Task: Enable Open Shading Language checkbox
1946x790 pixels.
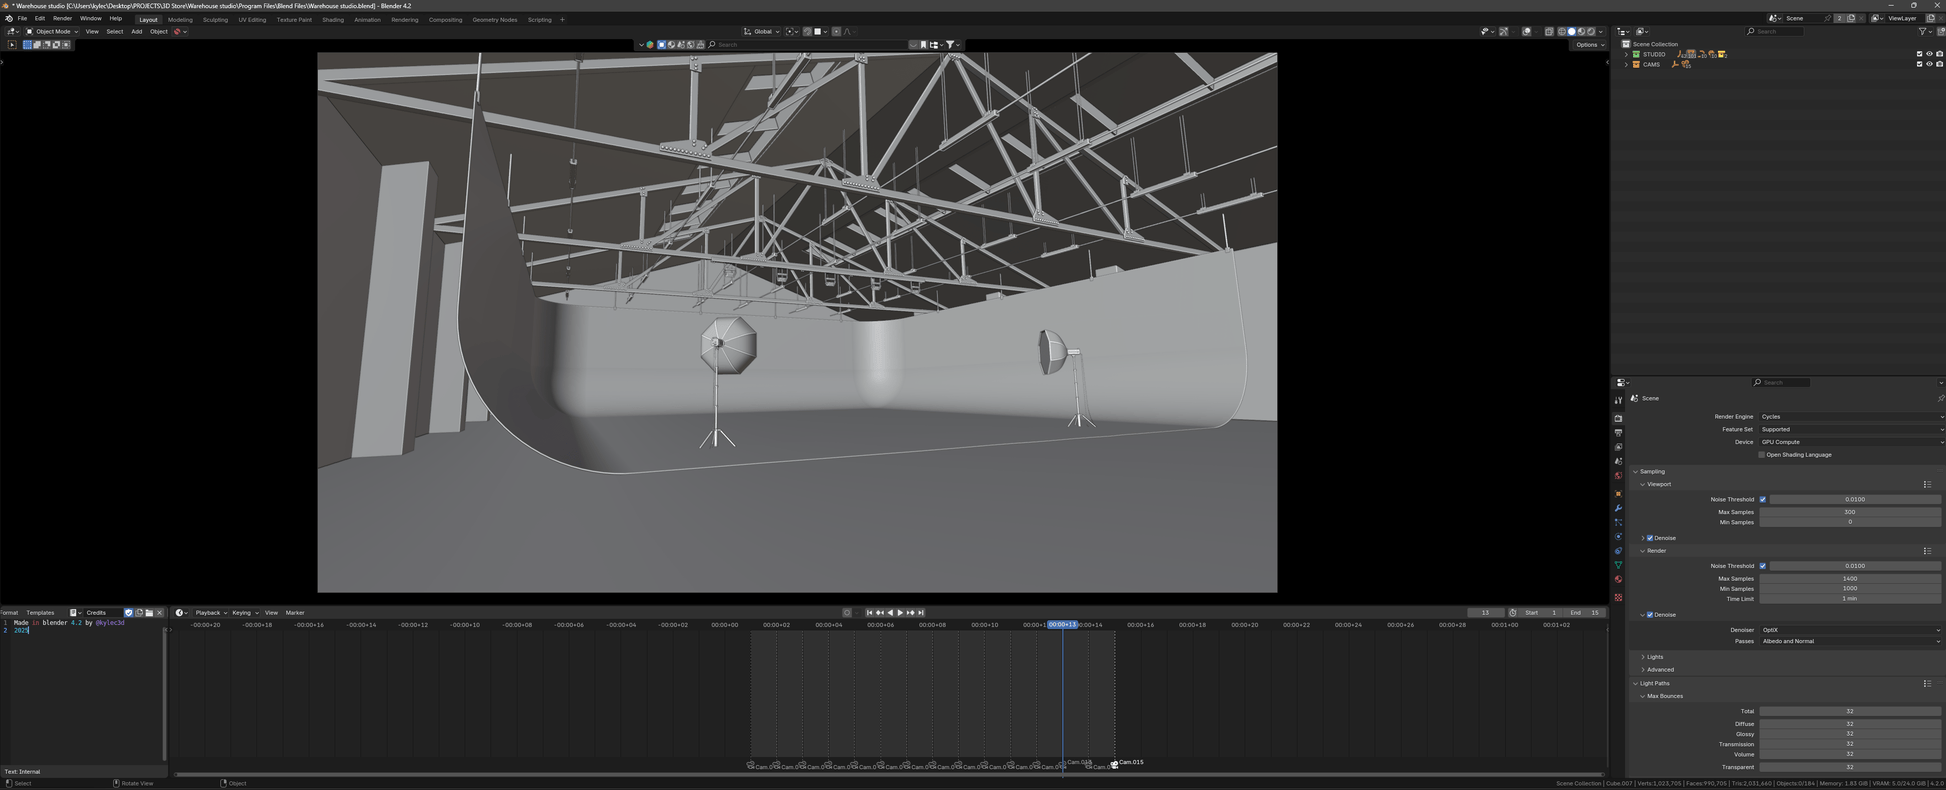Action: click(x=1762, y=455)
